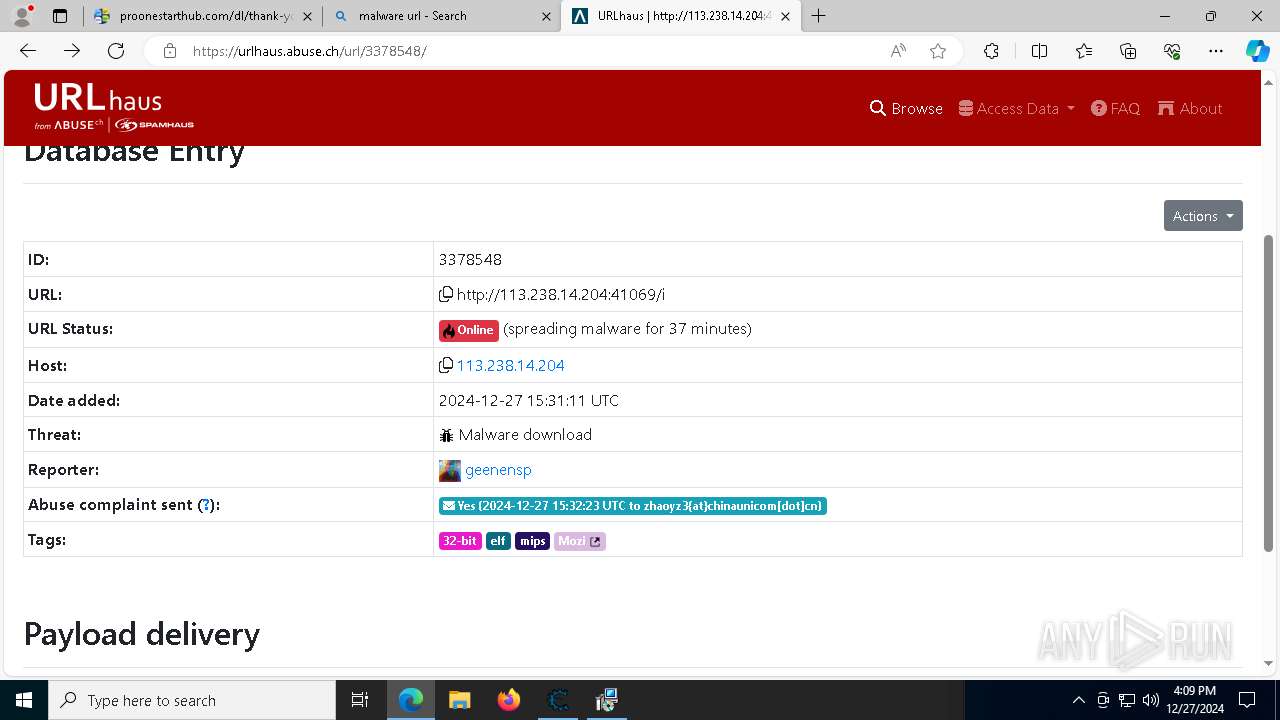
Task: Close the URLhaus tab
Action: (x=785, y=16)
